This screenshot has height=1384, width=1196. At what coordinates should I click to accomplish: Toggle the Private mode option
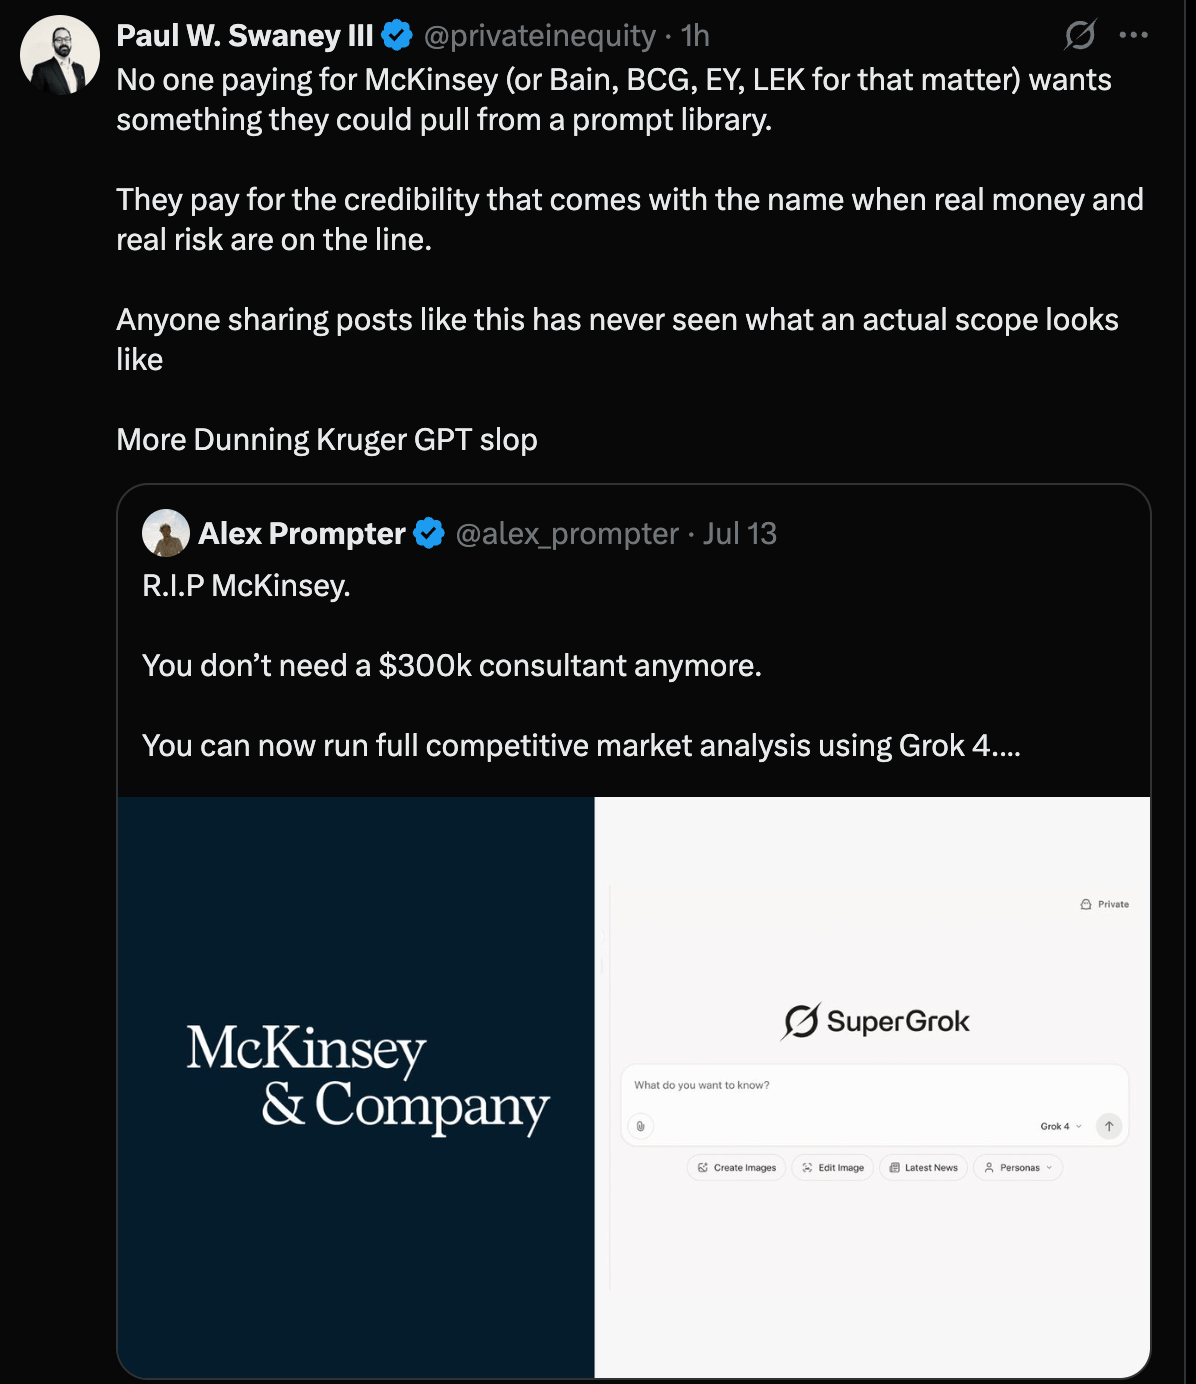tap(1105, 904)
